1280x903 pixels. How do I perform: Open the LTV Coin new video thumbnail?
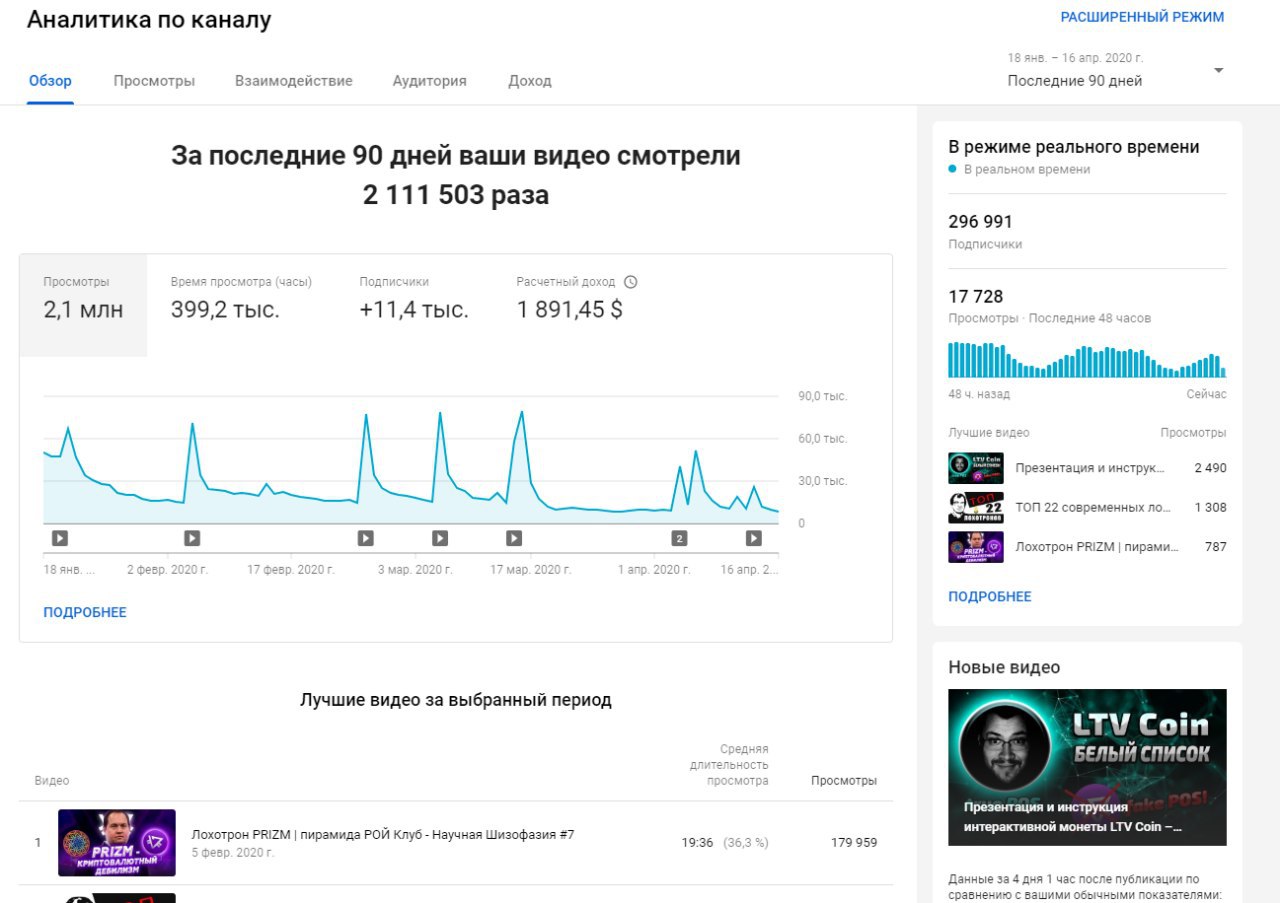(x=1087, y=767)
